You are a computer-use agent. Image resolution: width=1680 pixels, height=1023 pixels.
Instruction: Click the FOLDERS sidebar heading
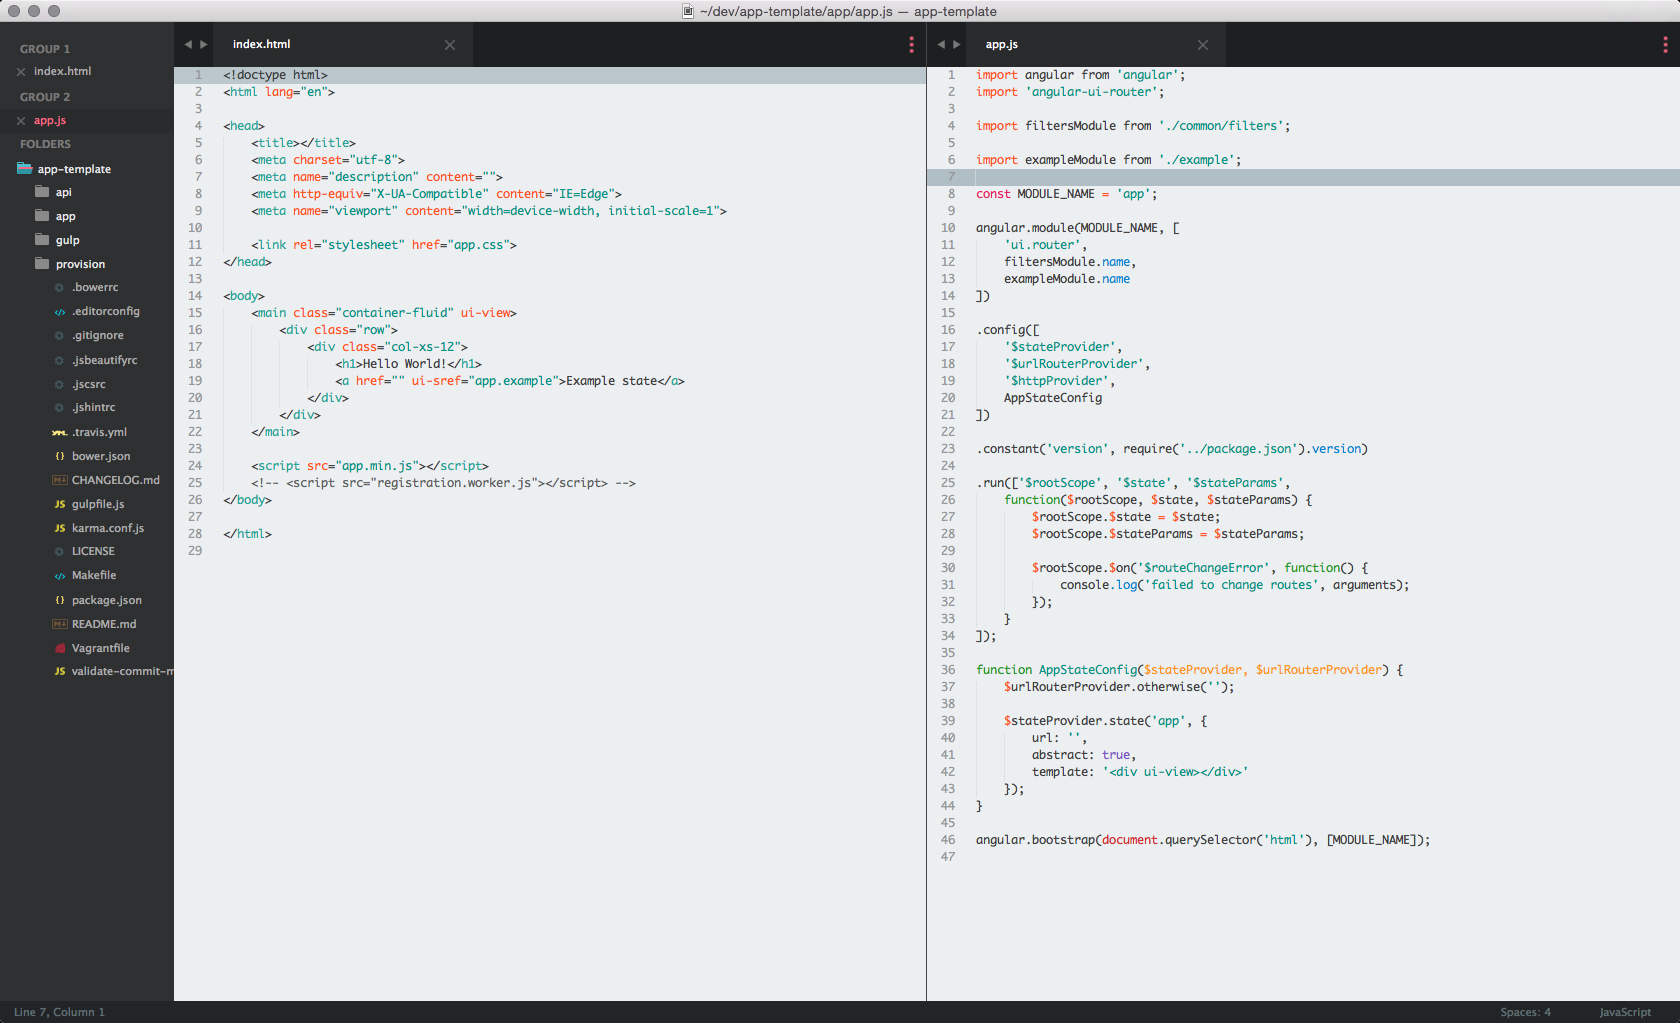tap(45, 144)
